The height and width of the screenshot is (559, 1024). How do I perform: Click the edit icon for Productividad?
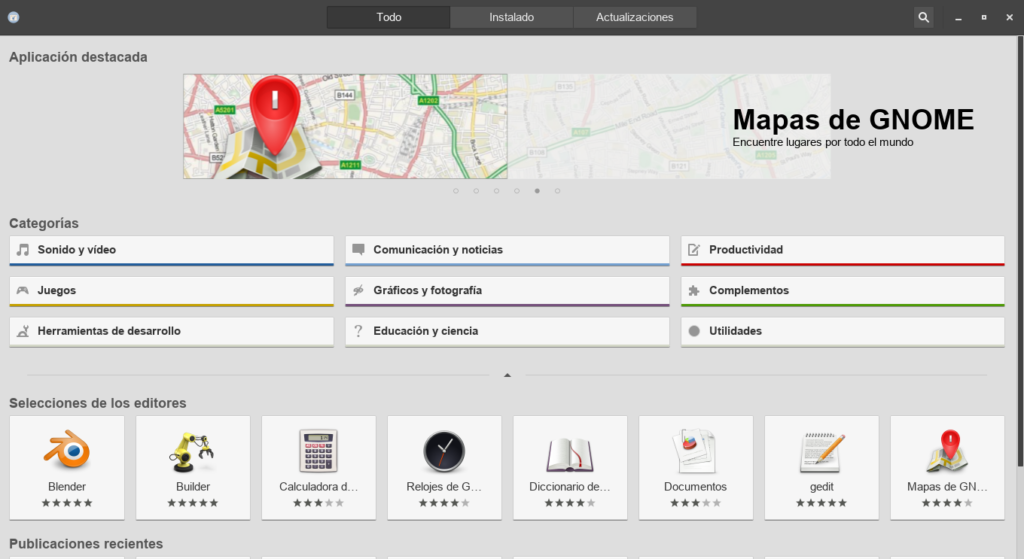694,249
